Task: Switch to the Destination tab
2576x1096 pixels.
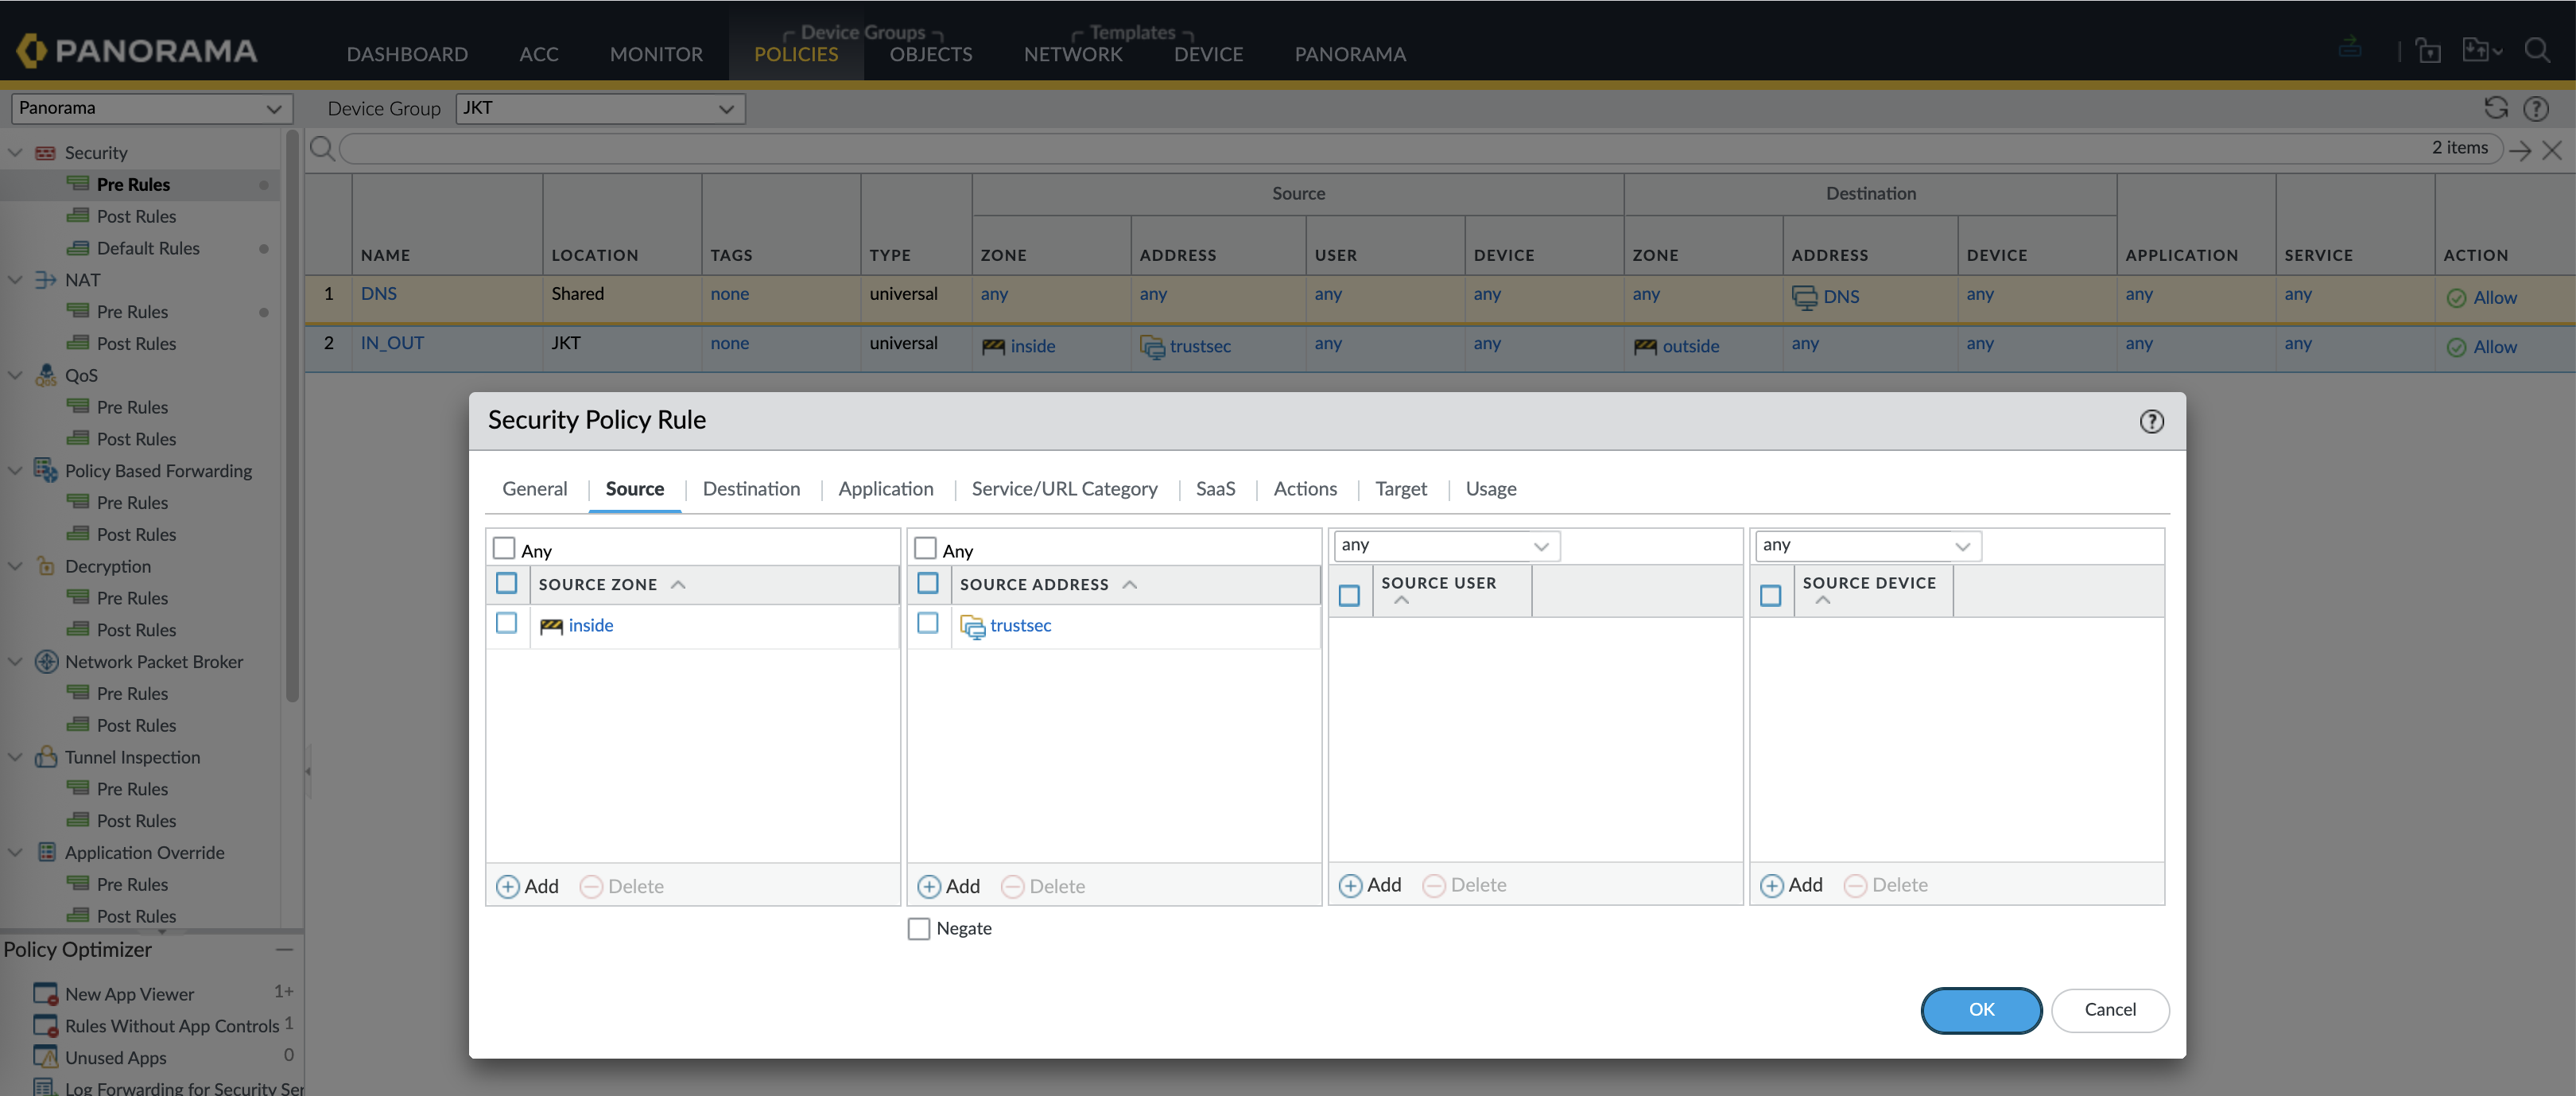Action: (x=751, y=488)
